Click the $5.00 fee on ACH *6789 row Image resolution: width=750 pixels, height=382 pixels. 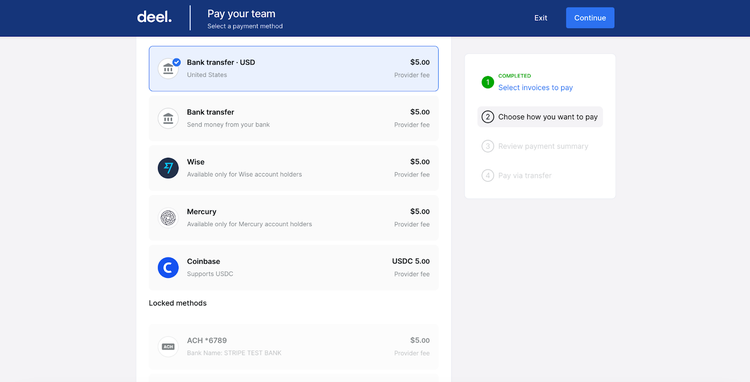pyautogui.click(x=420, y=340)
